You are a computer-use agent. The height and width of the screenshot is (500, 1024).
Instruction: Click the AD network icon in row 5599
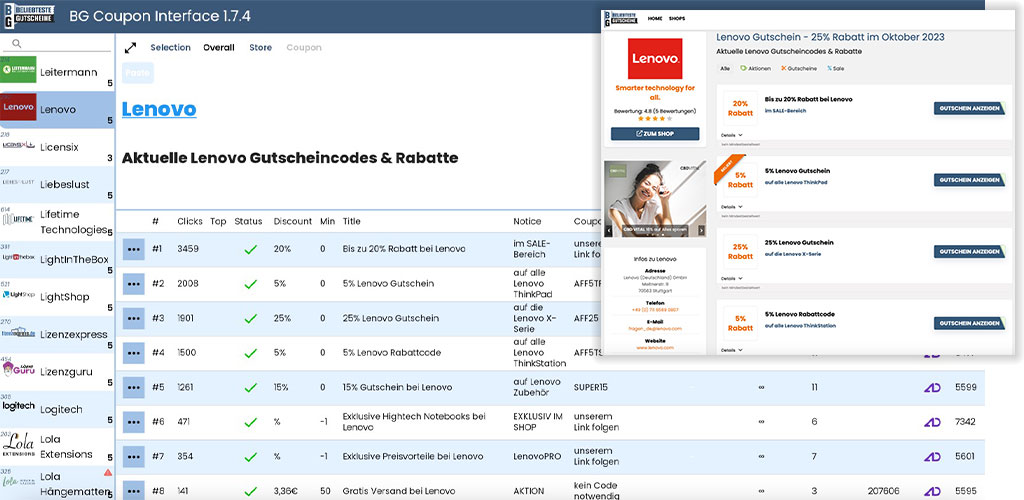pyautogui.click(x=932, y=388)
